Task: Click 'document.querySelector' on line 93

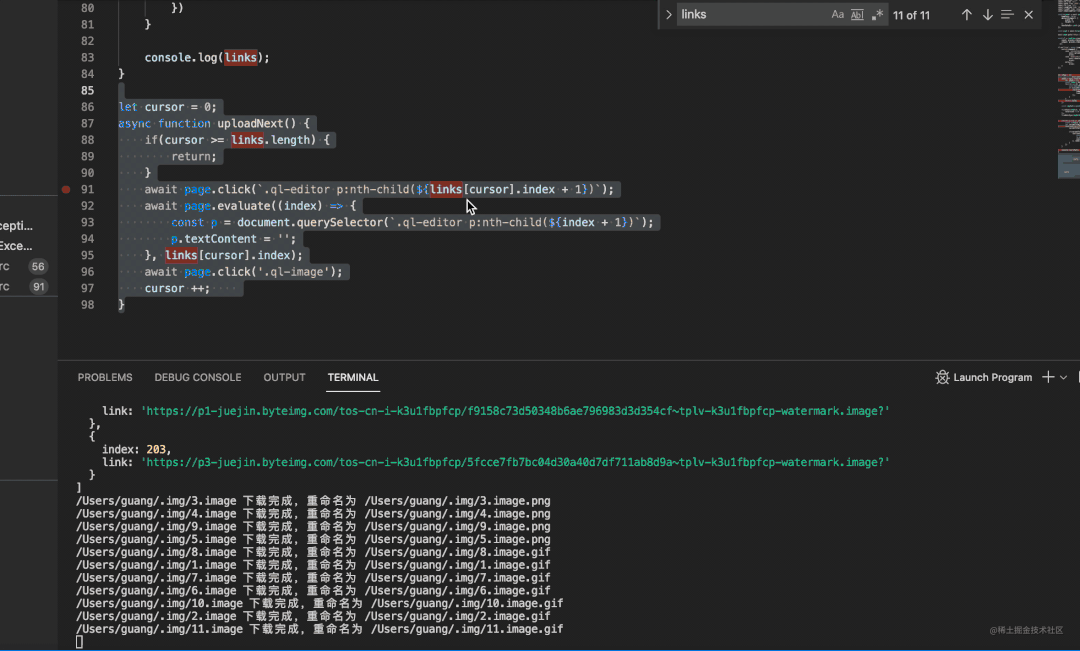Action: [x=310, y=222]
